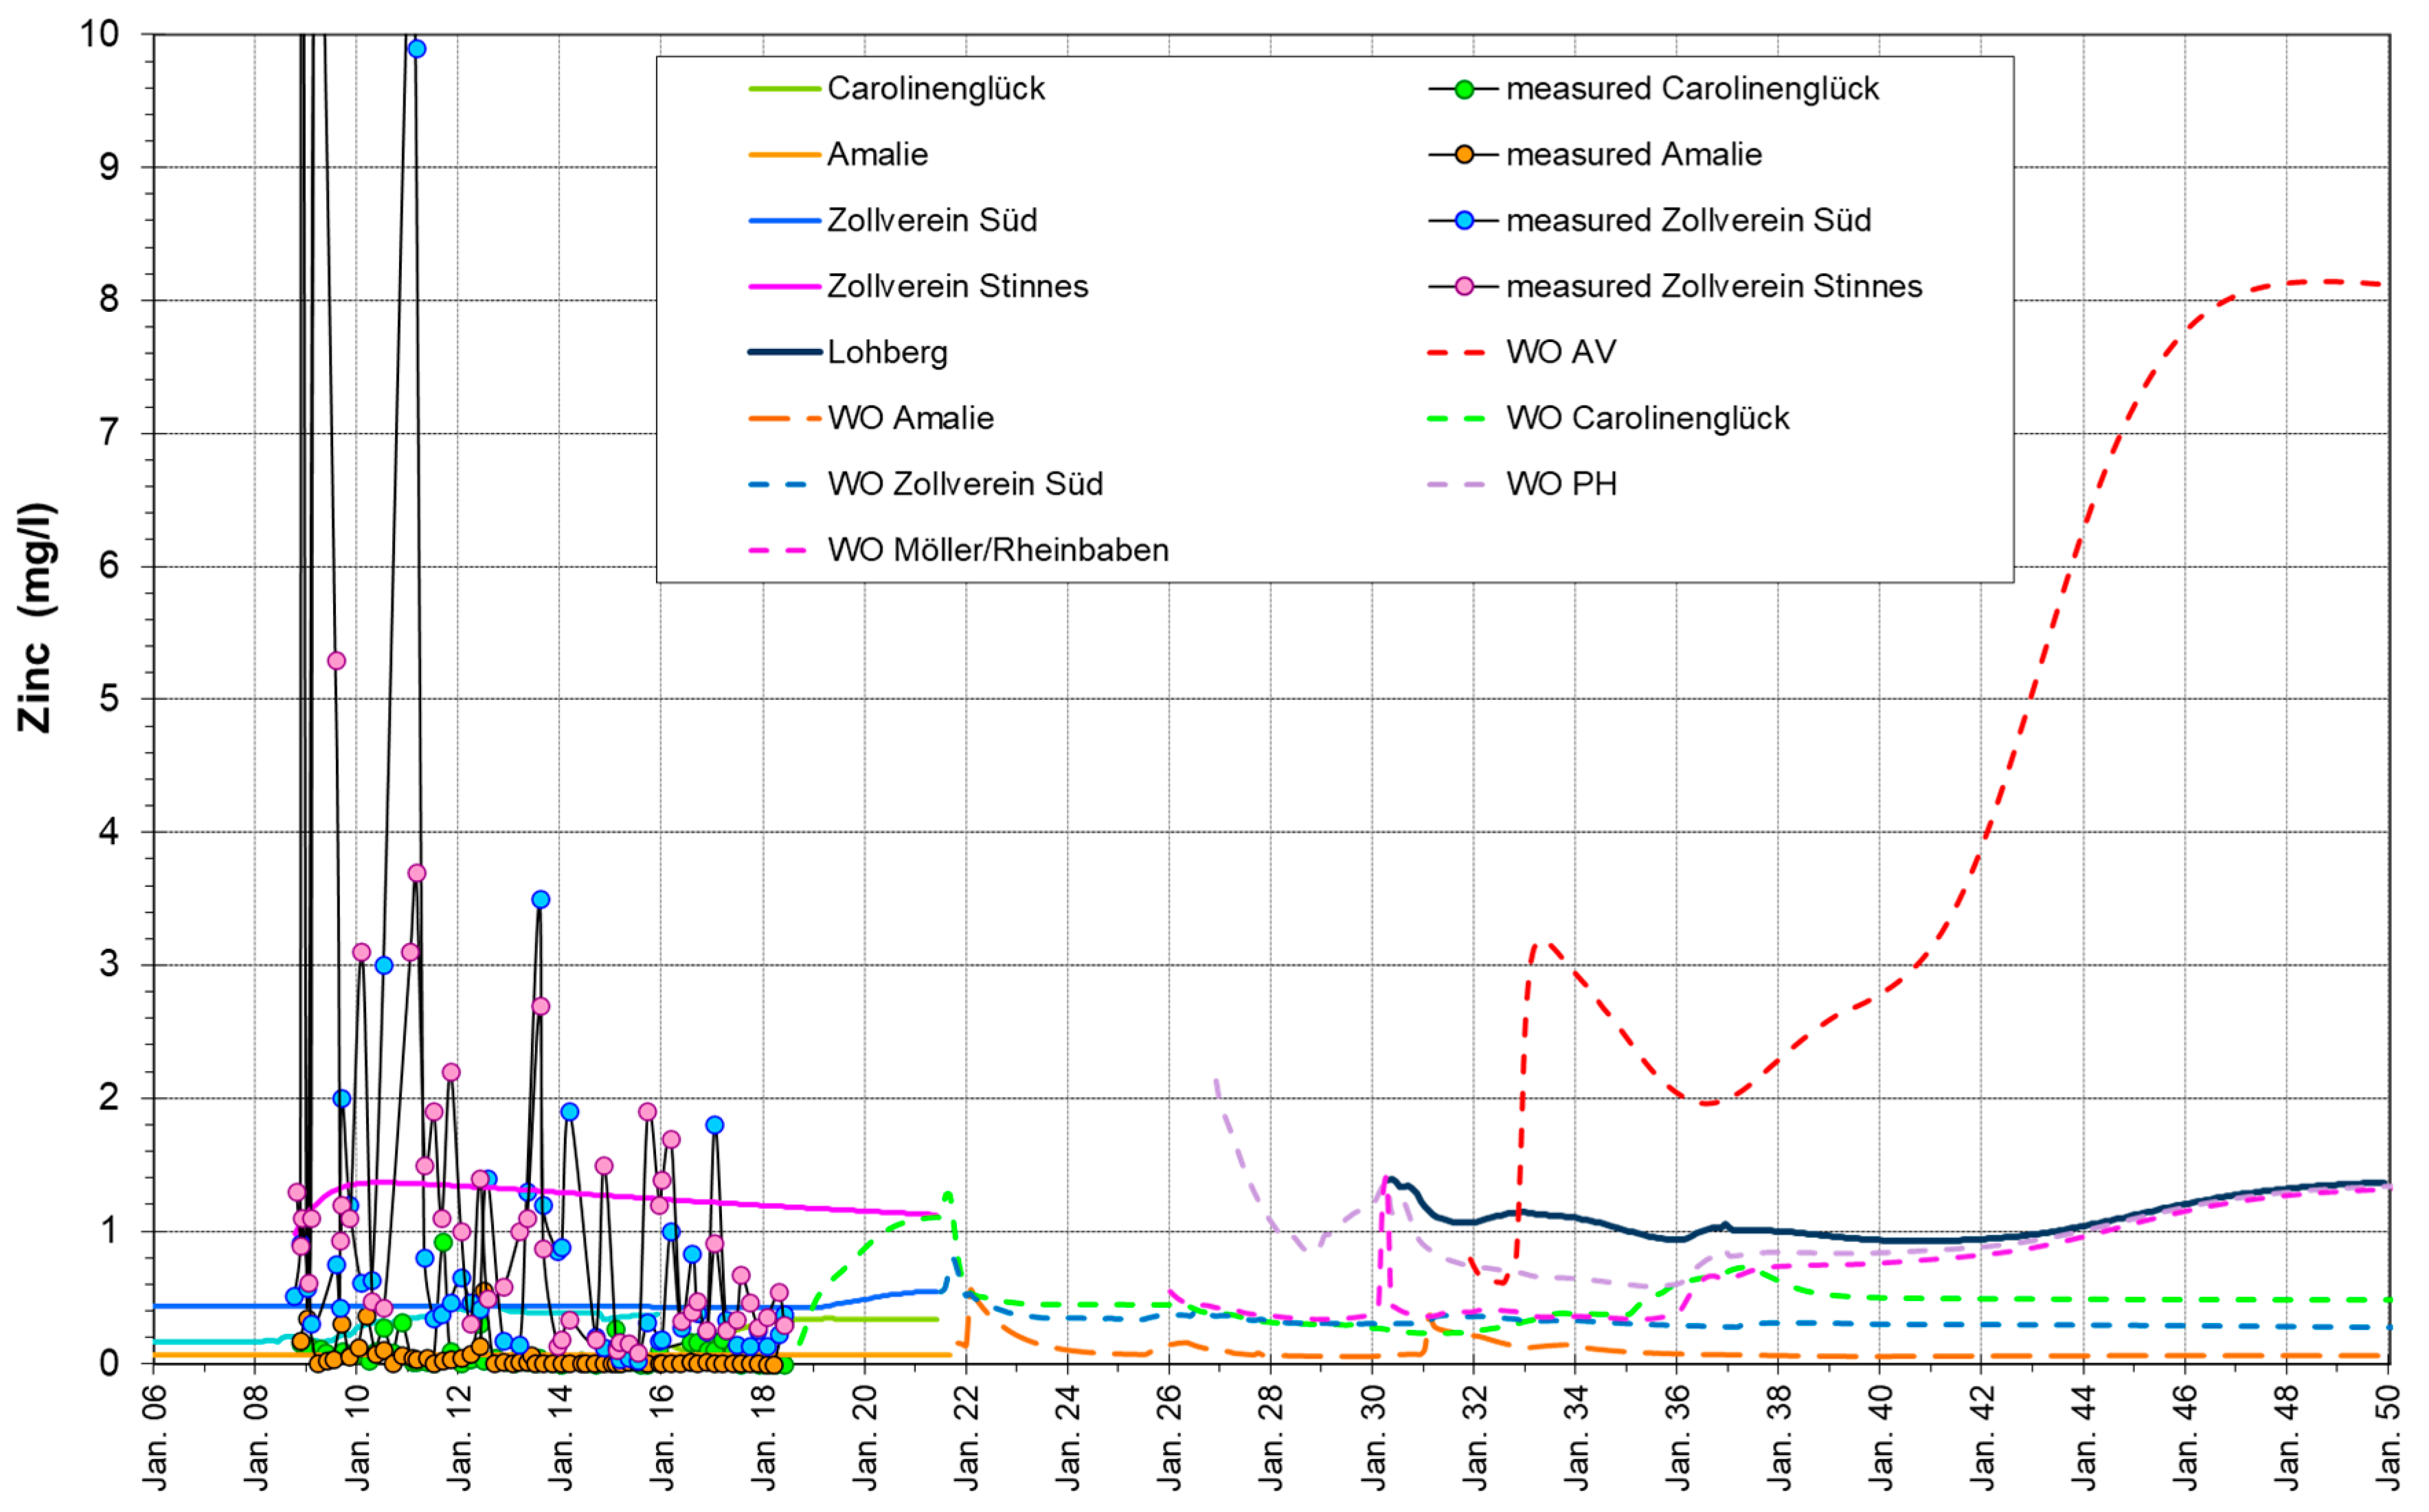Screen dimensions: 2429x1512
Task: Click the measured Carolinenglück green marker icon
Action: pos(1464,89)
